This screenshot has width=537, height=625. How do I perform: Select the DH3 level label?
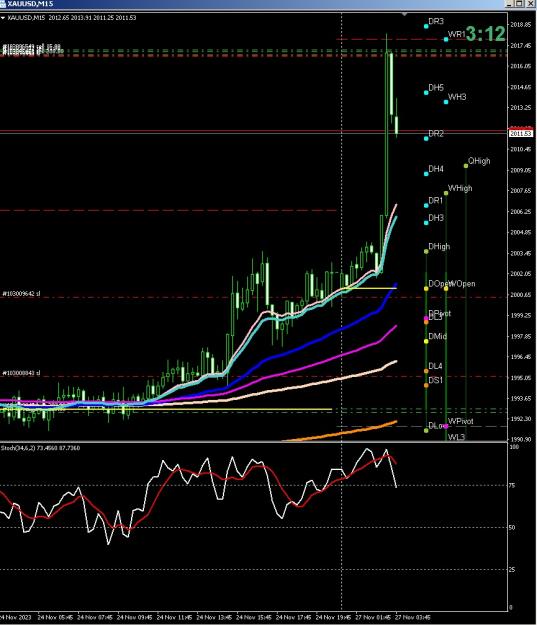click(x=436, y=218)
